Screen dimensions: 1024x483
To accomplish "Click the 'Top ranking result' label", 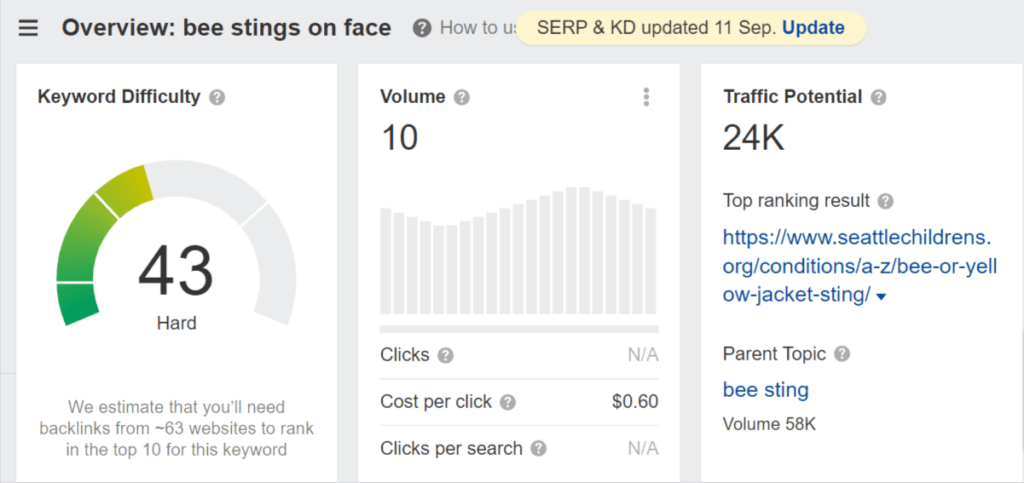I will 796,200.
